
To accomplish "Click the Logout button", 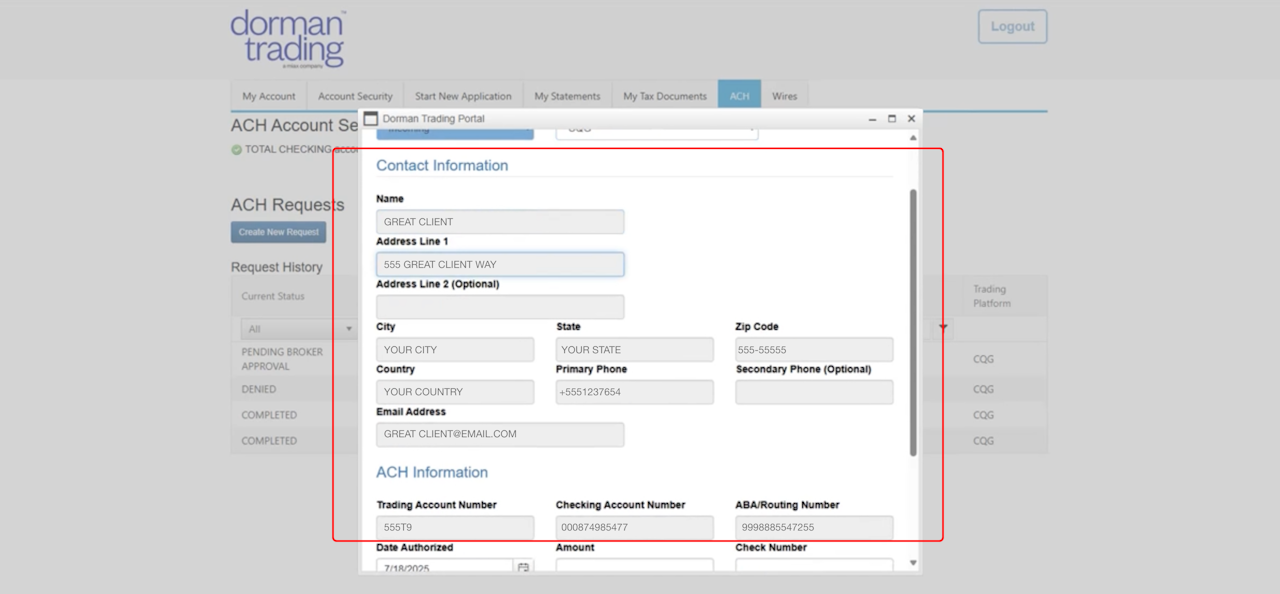I will [1013, 27].
